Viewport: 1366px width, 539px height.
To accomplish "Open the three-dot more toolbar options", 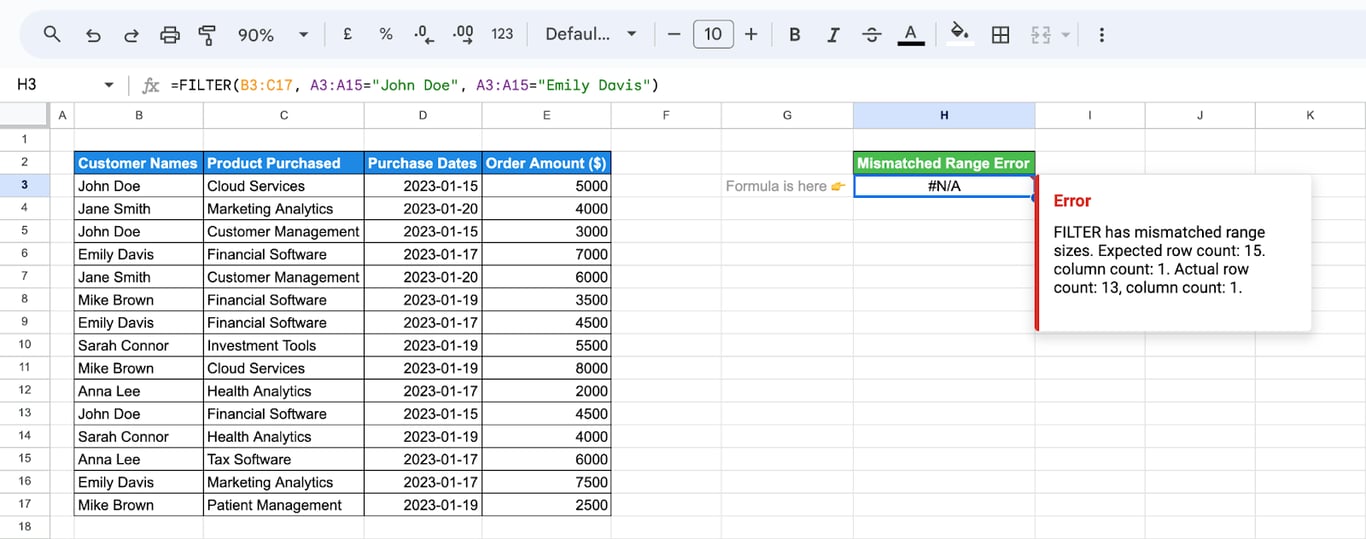I will click(x=1102, y=35).
